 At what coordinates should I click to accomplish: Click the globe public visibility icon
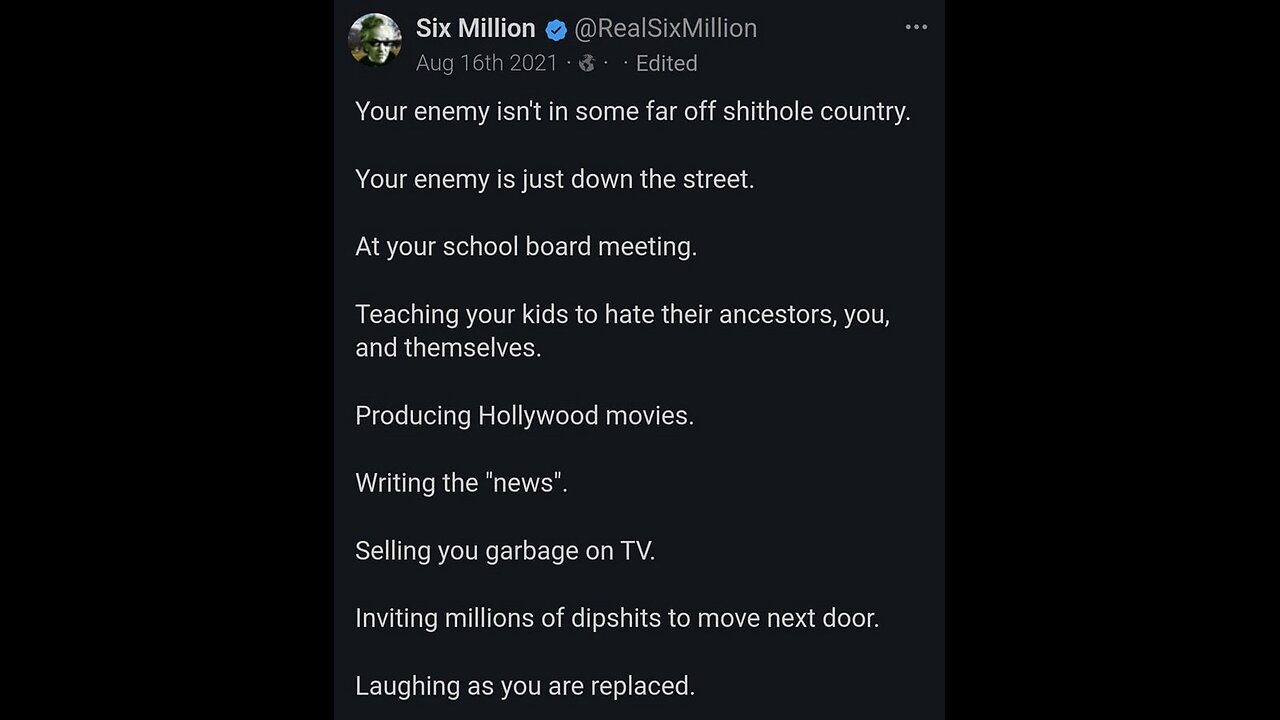(587, 63)
